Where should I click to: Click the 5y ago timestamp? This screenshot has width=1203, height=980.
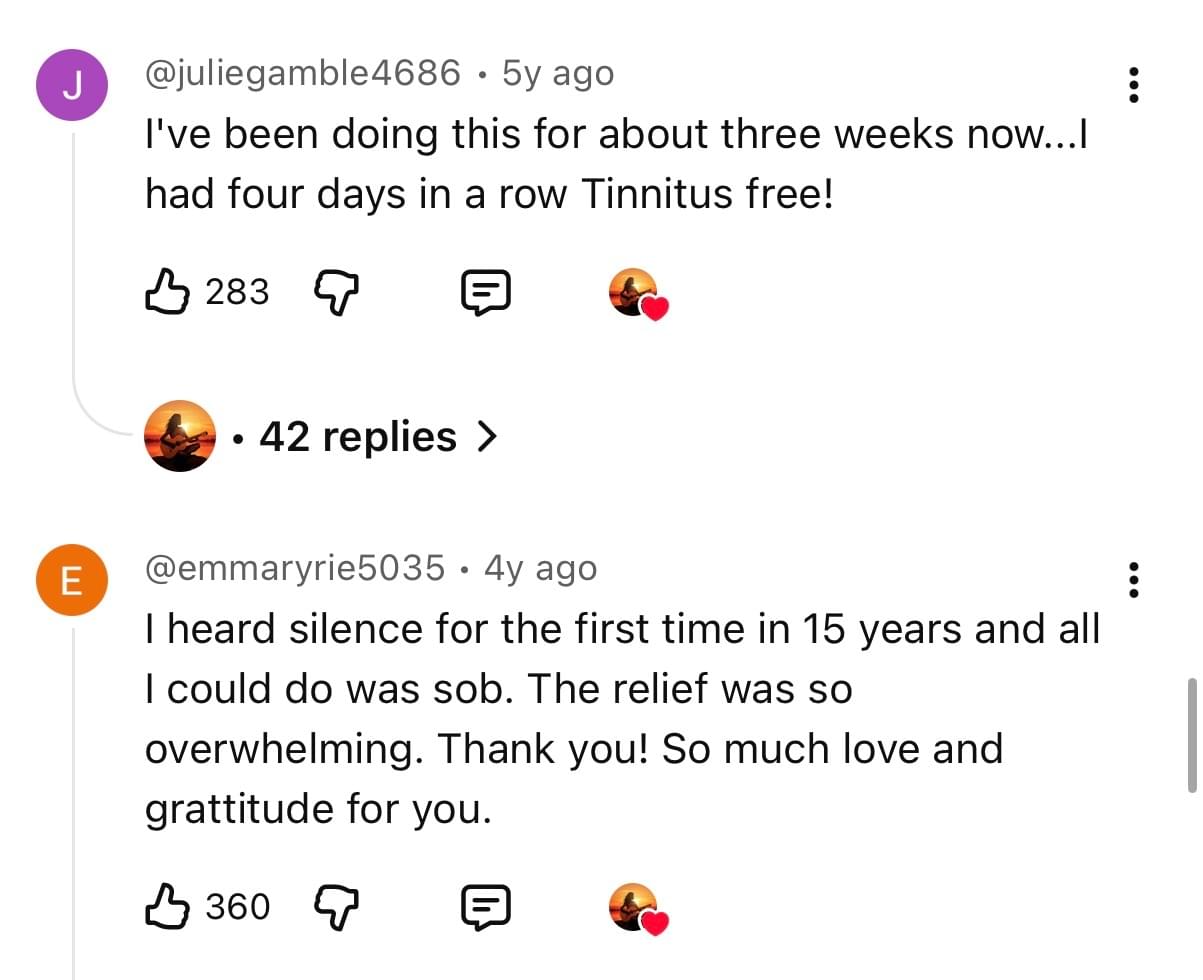[x=558, y=73]
